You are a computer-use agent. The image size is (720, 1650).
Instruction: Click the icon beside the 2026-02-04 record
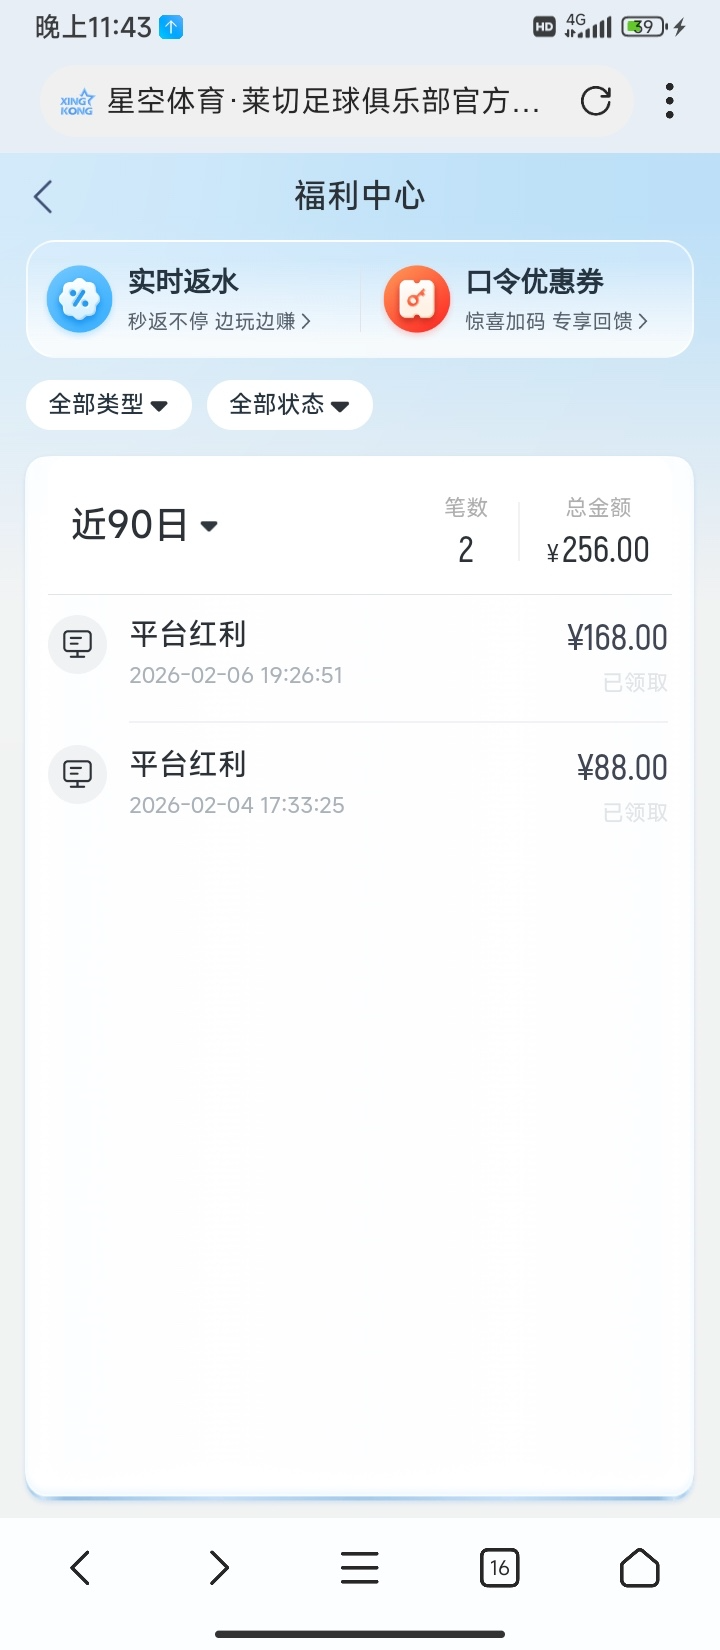(x=78, y=774)
